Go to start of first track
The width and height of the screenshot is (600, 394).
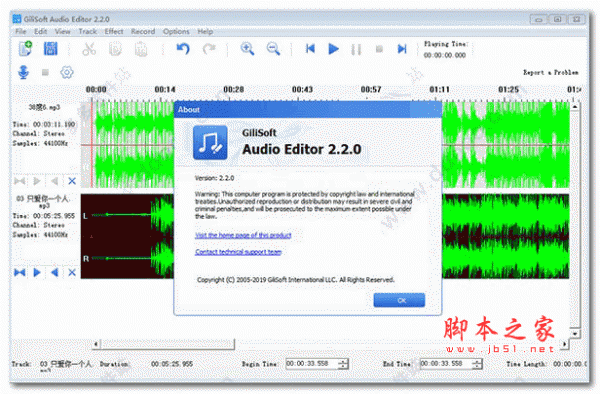tap(20, 181)
